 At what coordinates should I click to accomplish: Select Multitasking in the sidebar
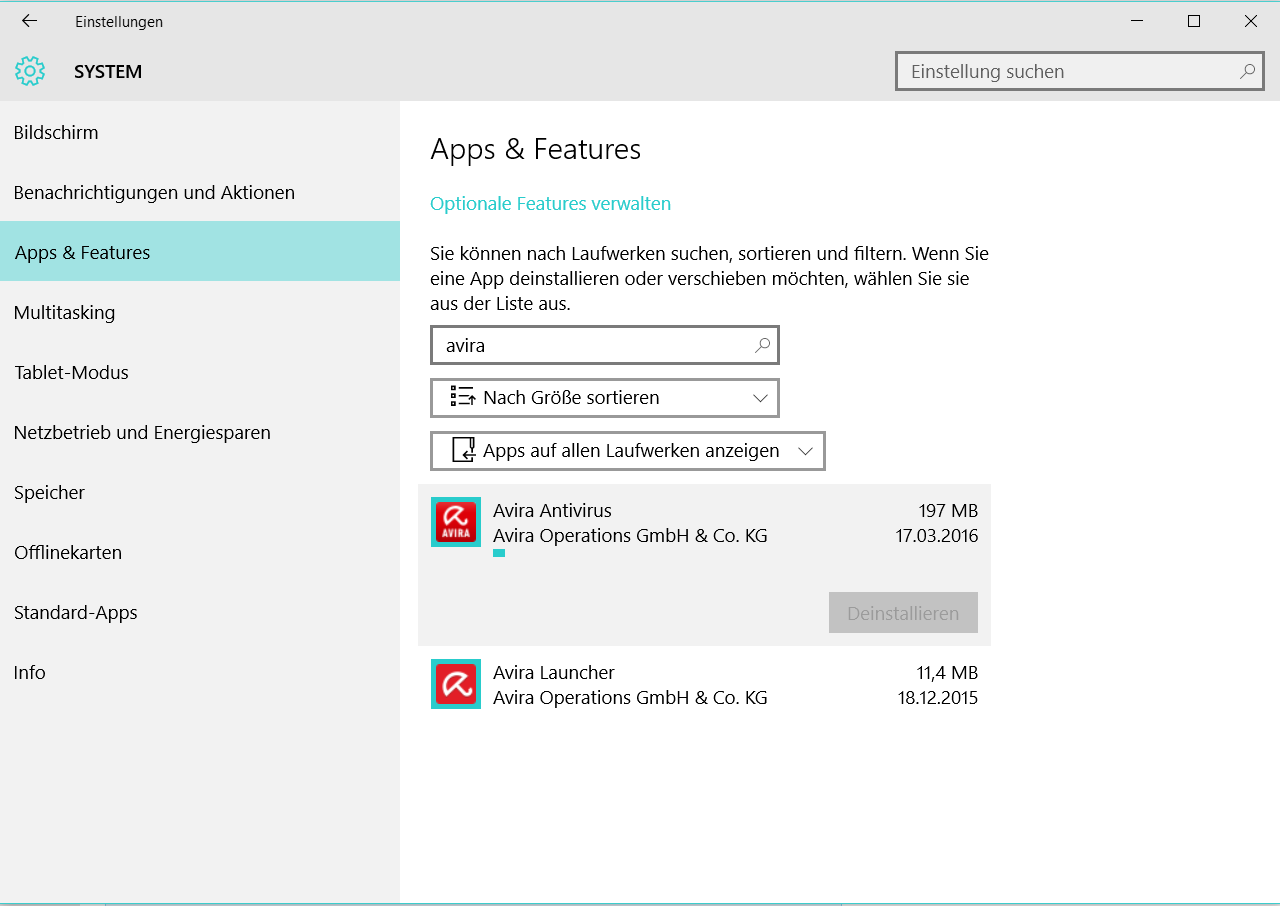point(64,313)
